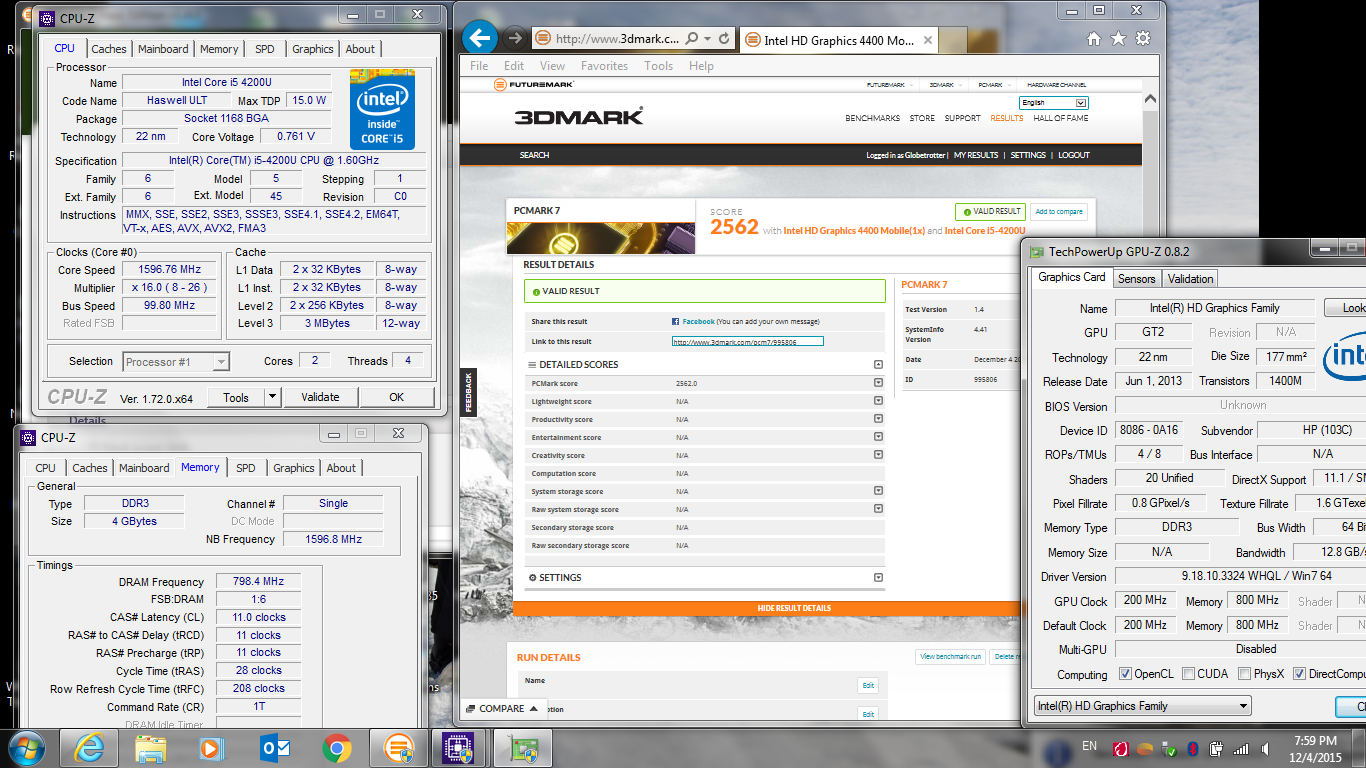Refresh the 3dmark.com page in IE
The image size is (1366, 768).
coord(725,39)
